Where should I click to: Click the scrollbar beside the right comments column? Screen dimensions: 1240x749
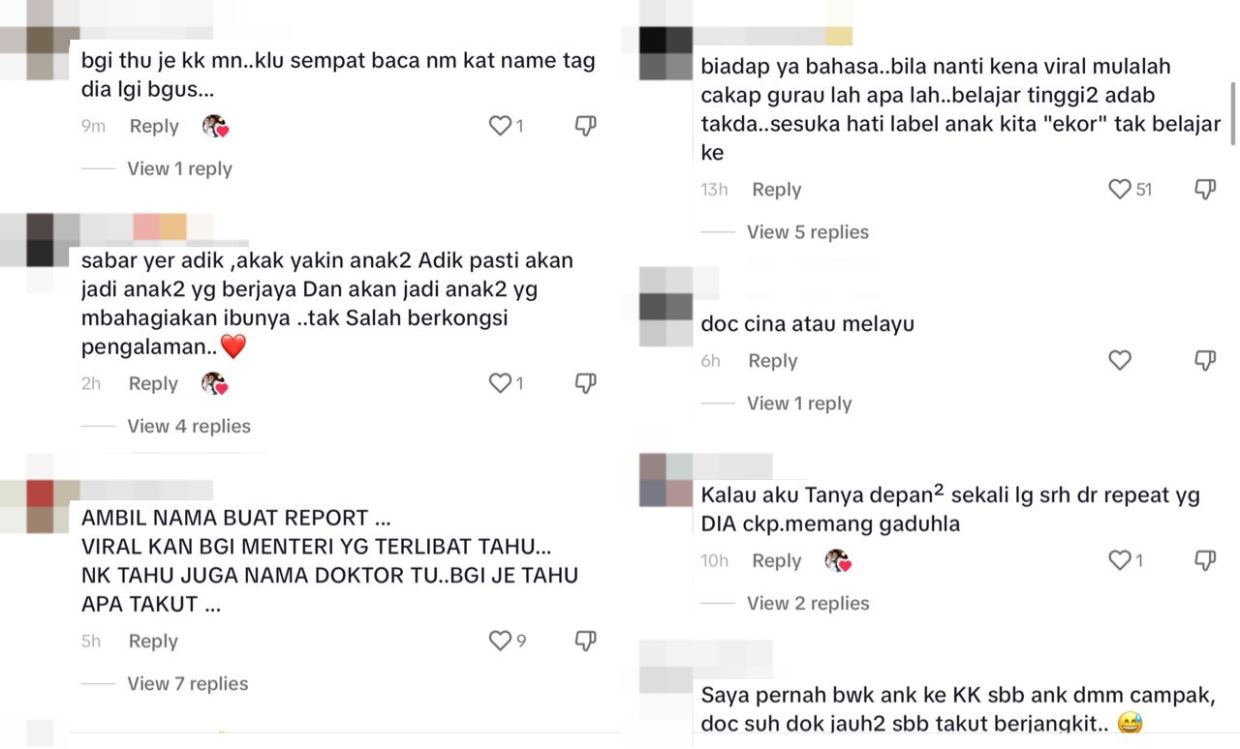[1231, 115]
